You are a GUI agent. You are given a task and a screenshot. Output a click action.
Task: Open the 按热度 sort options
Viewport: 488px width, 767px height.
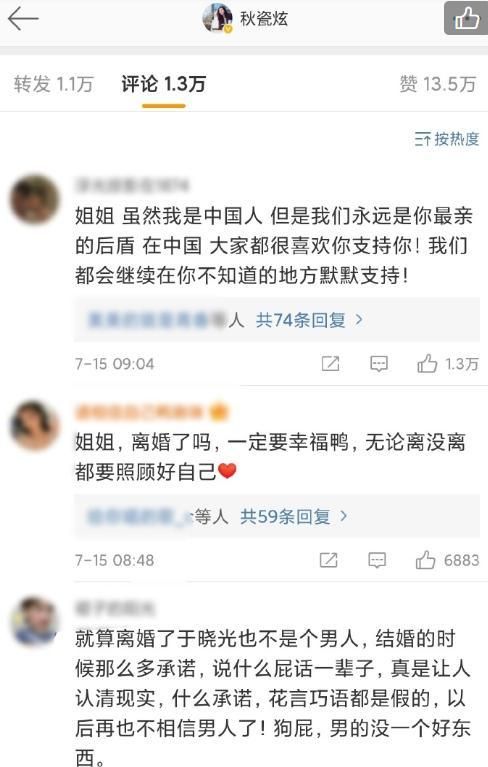(447, 139)
